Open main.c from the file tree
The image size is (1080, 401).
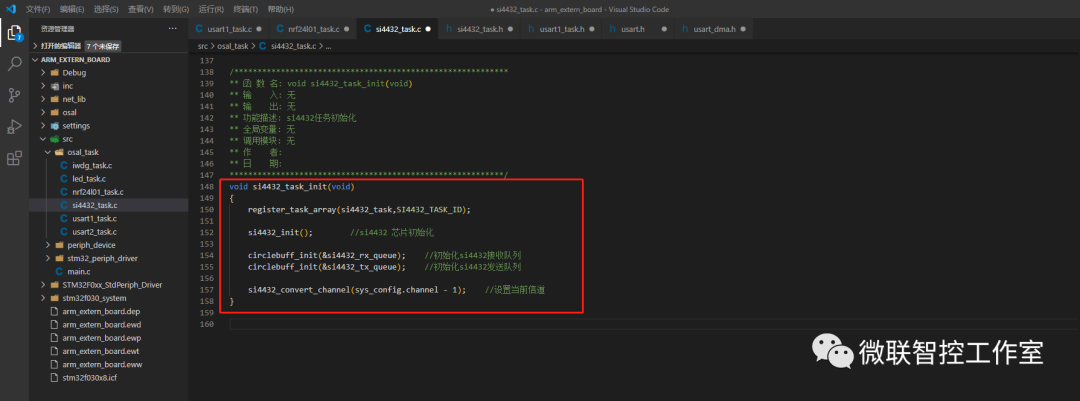pos(80,271)
